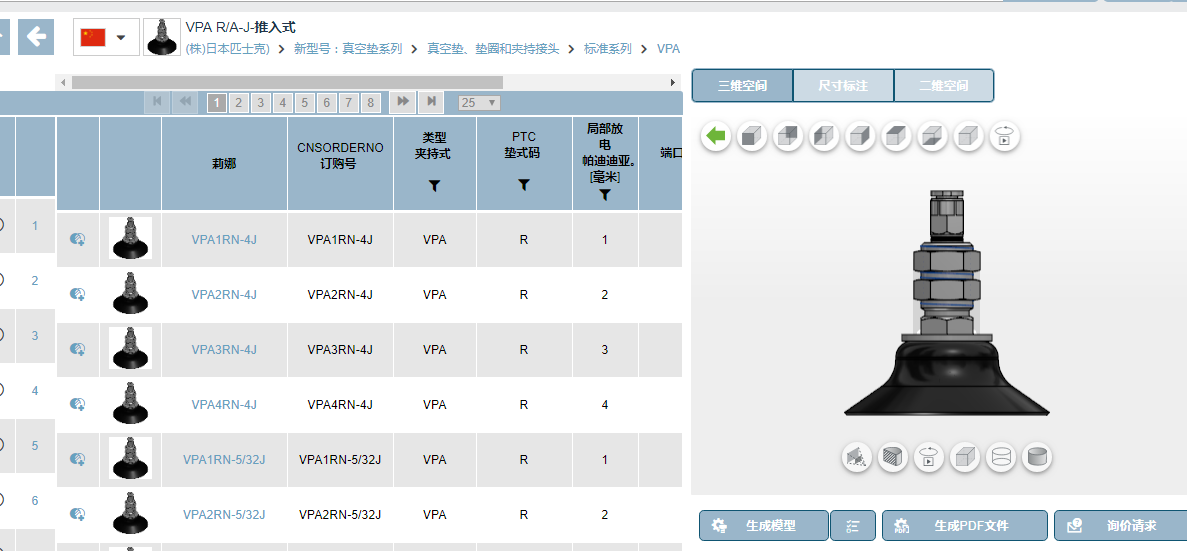This screenshot has height=551, width=1187.
Task: Click the horizontal table scrollbar thumb
Action: click(x=288, y=82)
